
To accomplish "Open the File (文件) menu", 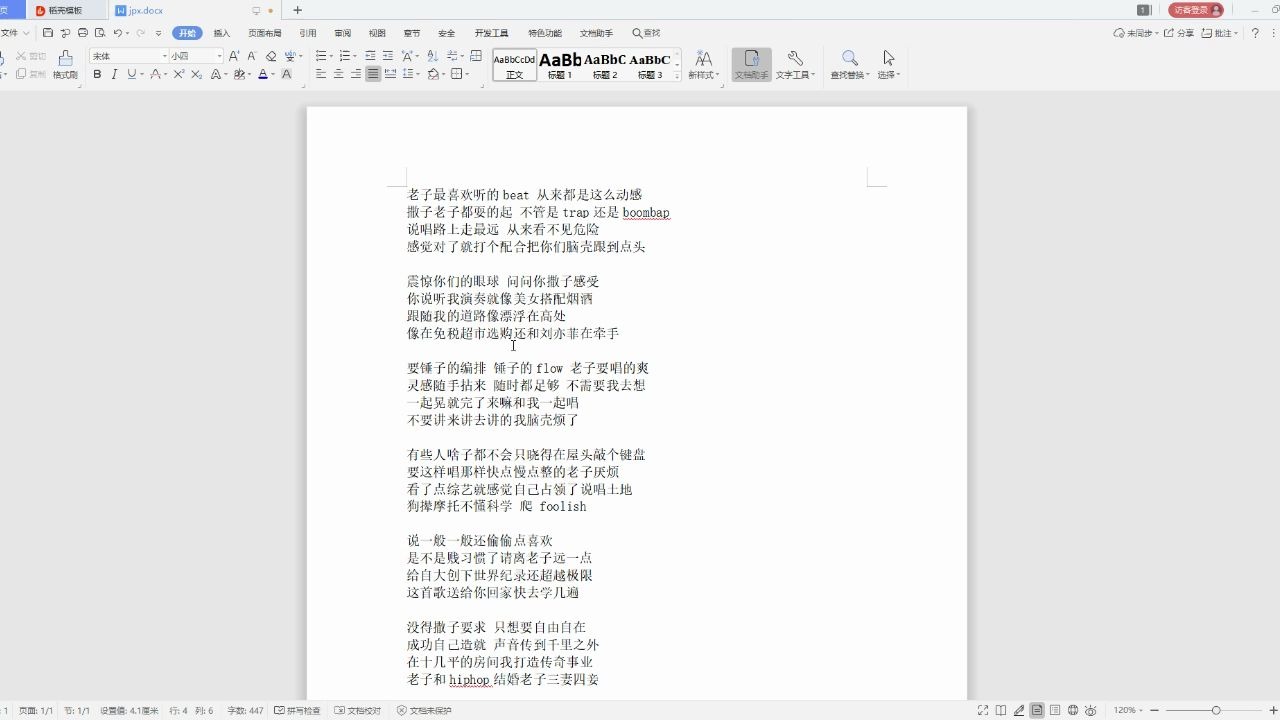I will tap(14, 33).
